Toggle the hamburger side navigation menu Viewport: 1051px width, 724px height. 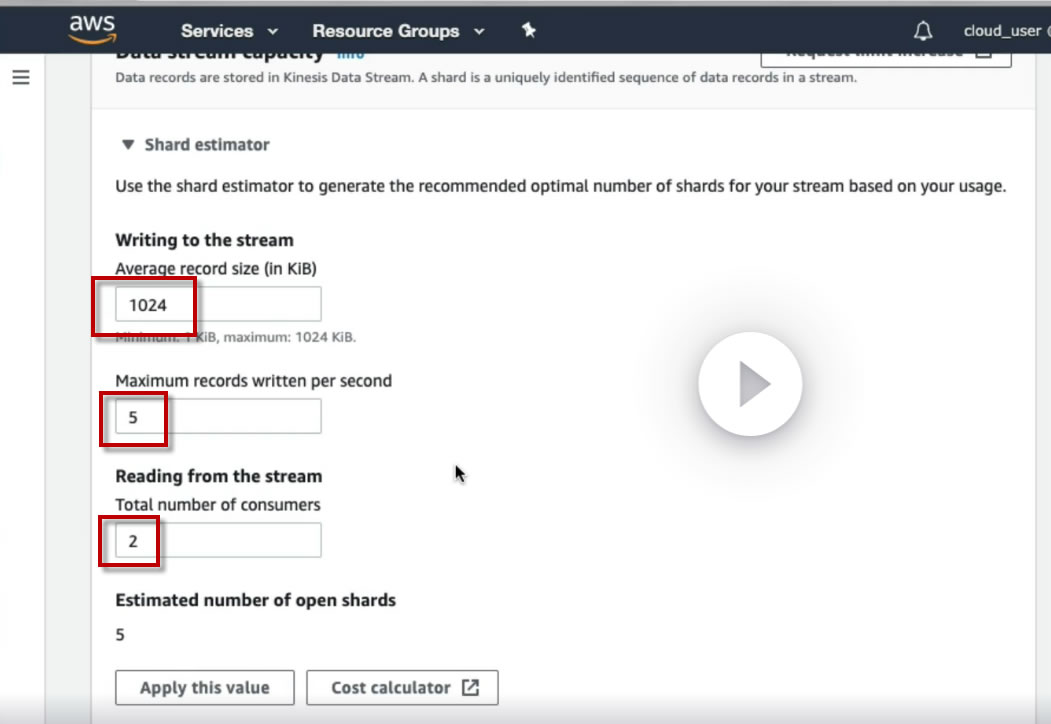[x=21, y=77]
